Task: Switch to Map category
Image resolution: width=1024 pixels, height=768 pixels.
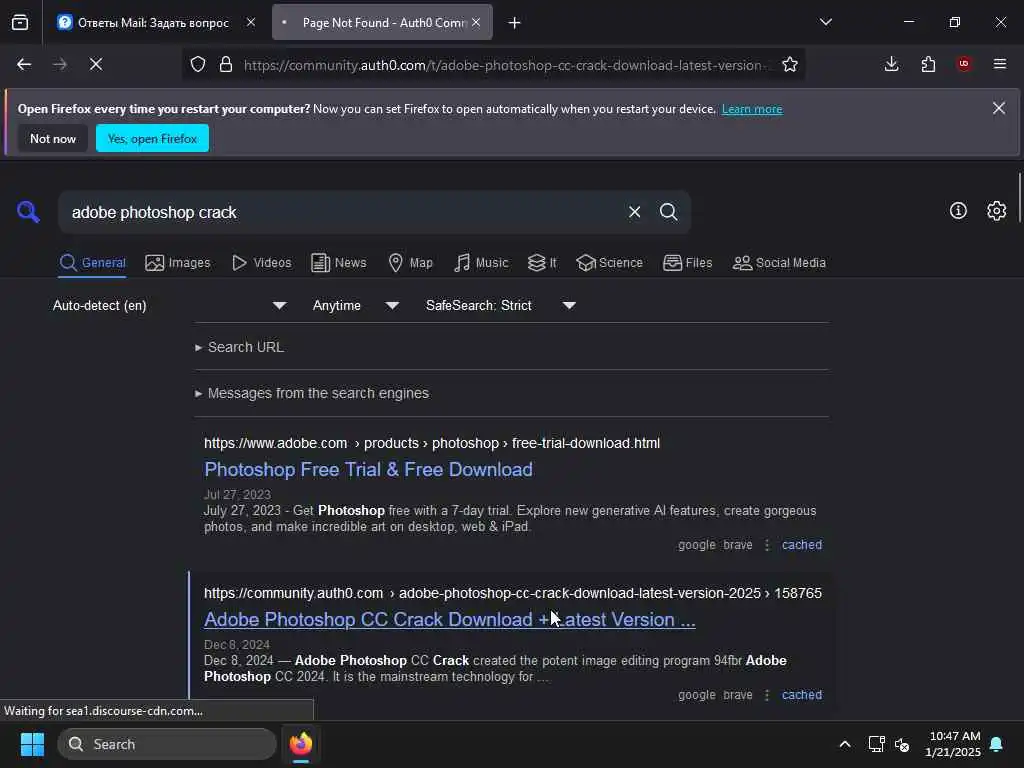Action: tap(410, 263)
